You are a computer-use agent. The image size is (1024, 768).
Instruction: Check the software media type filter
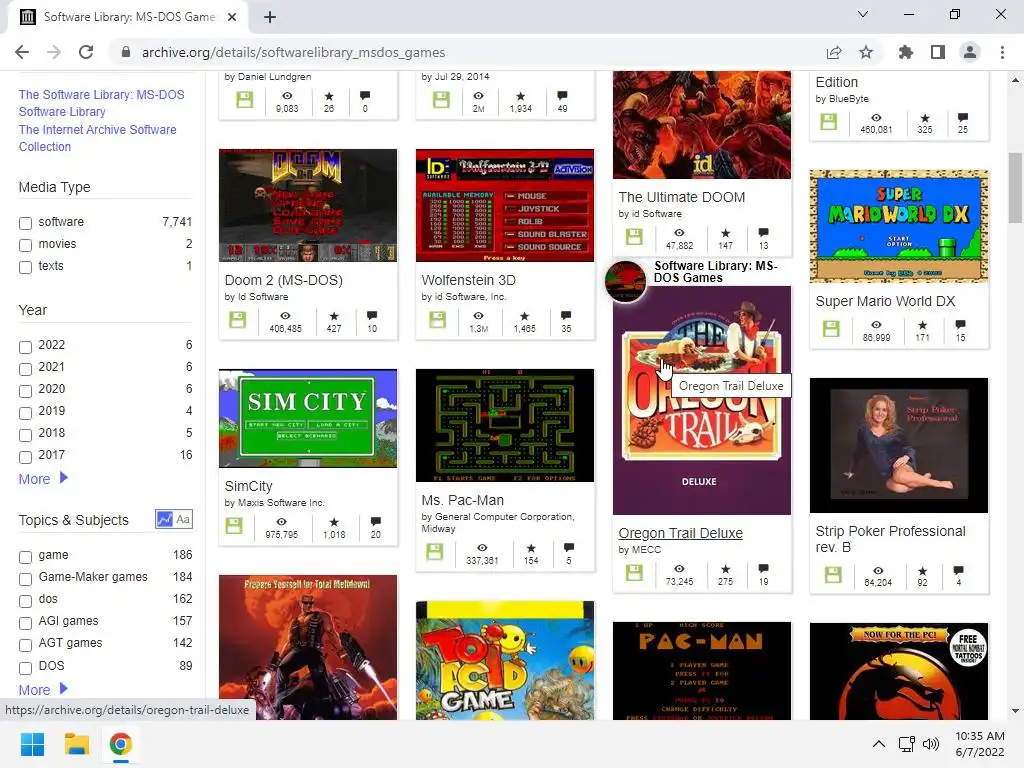(x=25, y=223)
